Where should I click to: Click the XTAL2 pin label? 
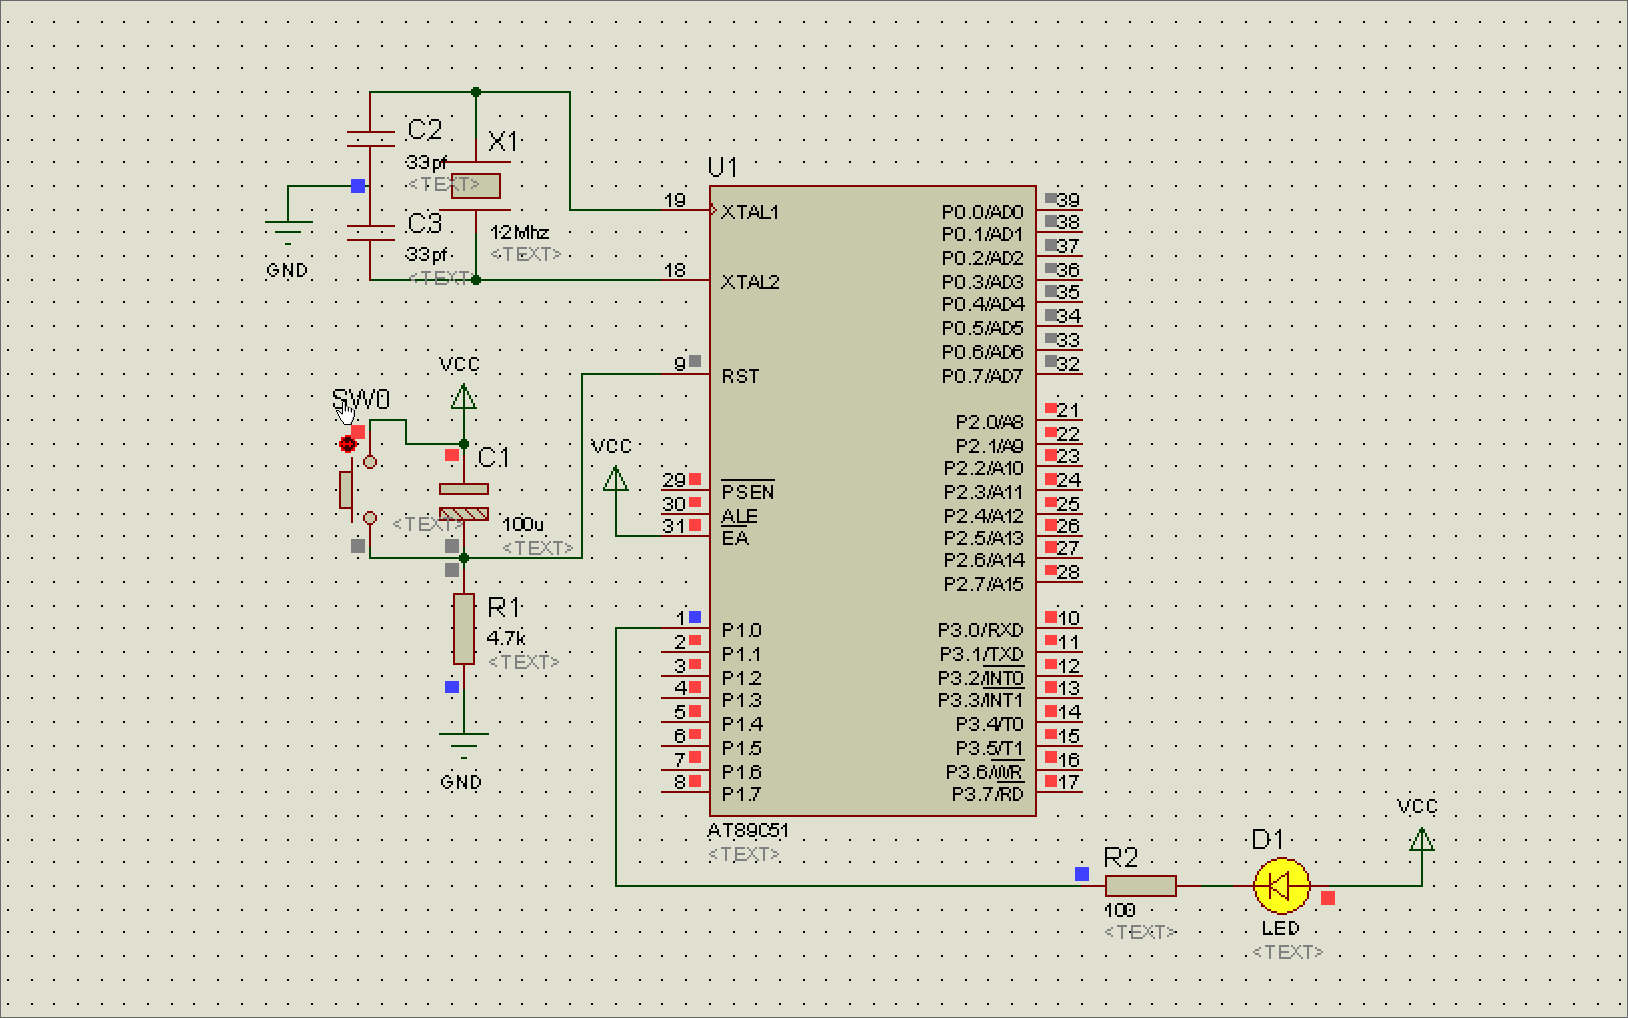(x=750, y=282)
